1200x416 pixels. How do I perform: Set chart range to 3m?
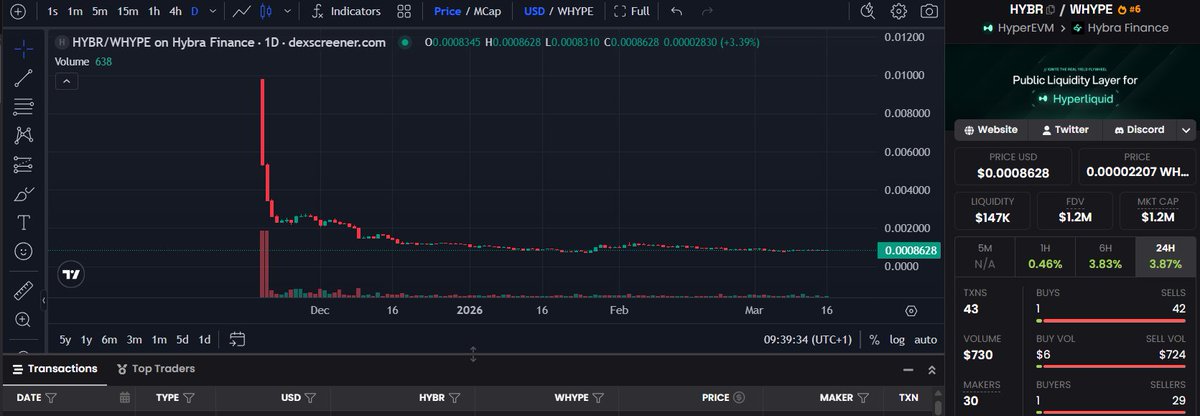pos(134,339)
